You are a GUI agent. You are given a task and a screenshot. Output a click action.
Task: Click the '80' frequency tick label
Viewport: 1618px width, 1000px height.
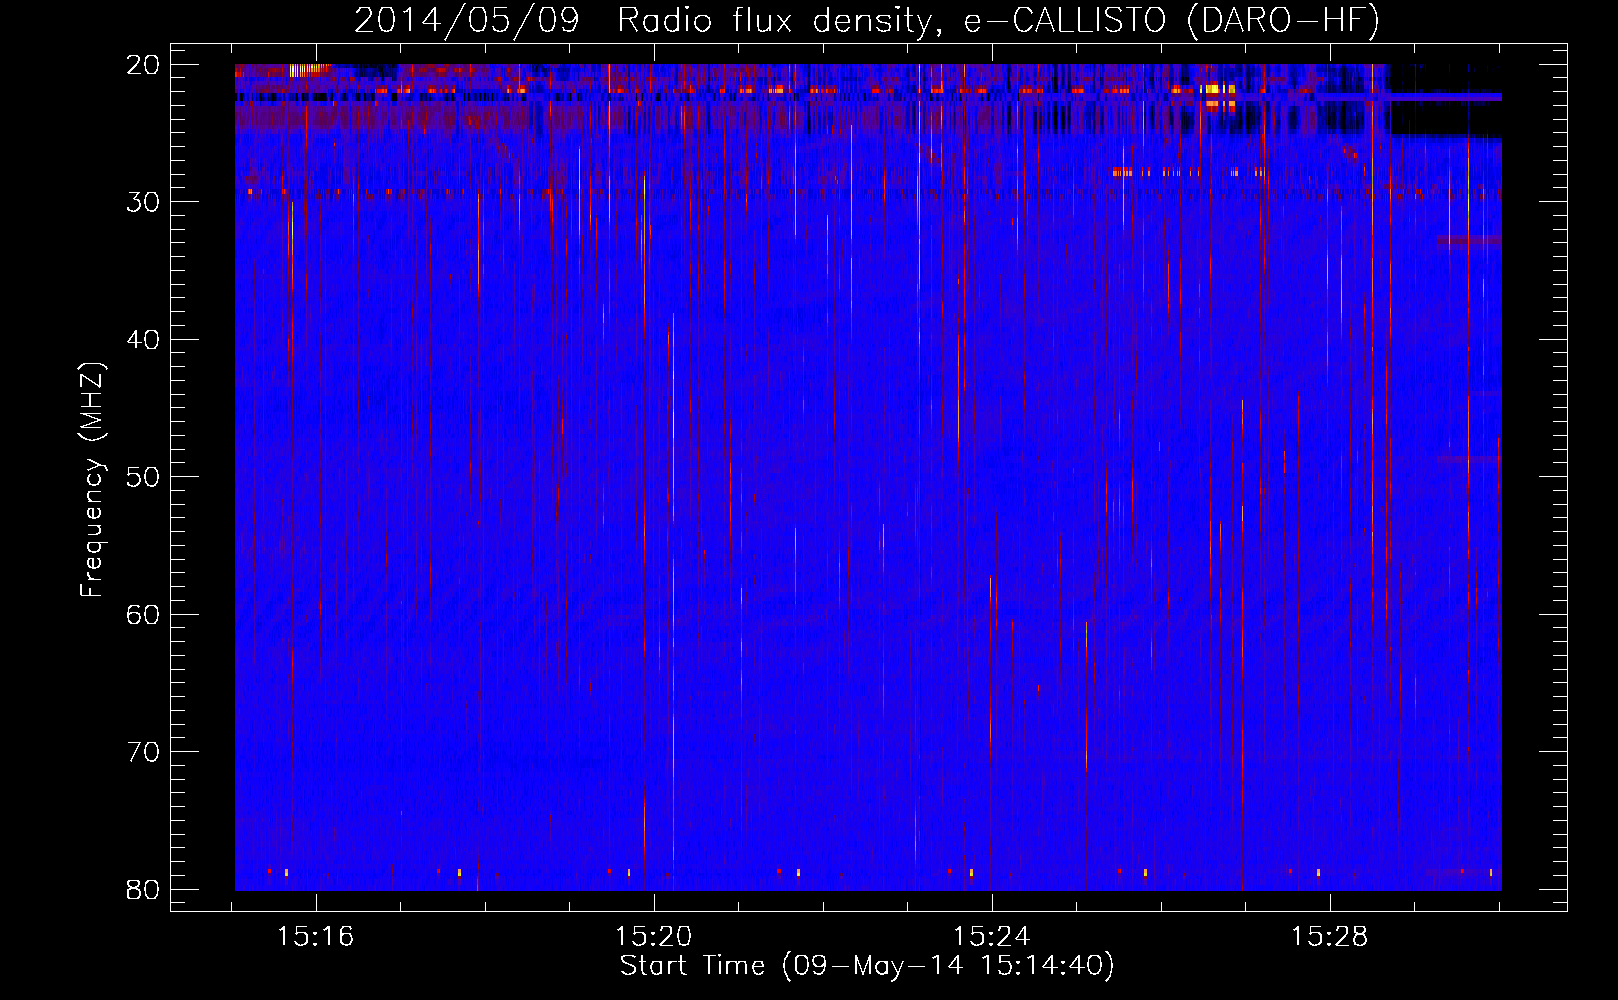tap(143, 890)
